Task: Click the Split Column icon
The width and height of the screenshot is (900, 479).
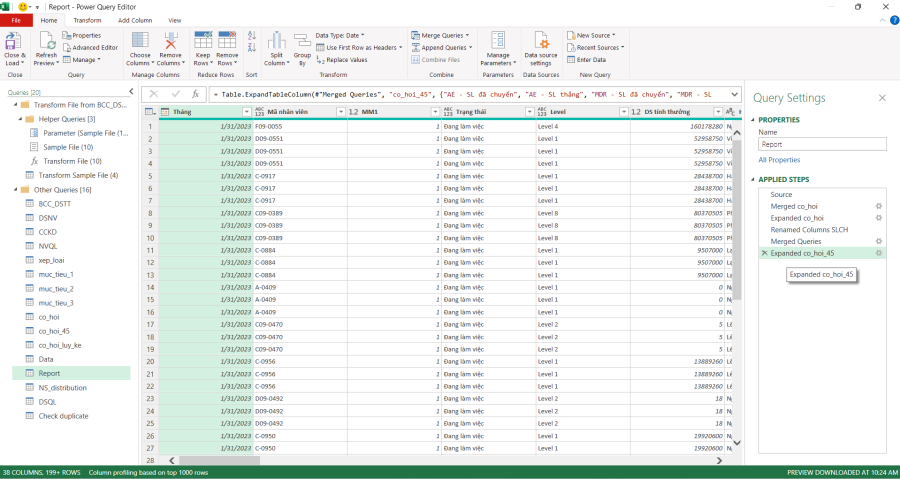Action: [277, 40]
